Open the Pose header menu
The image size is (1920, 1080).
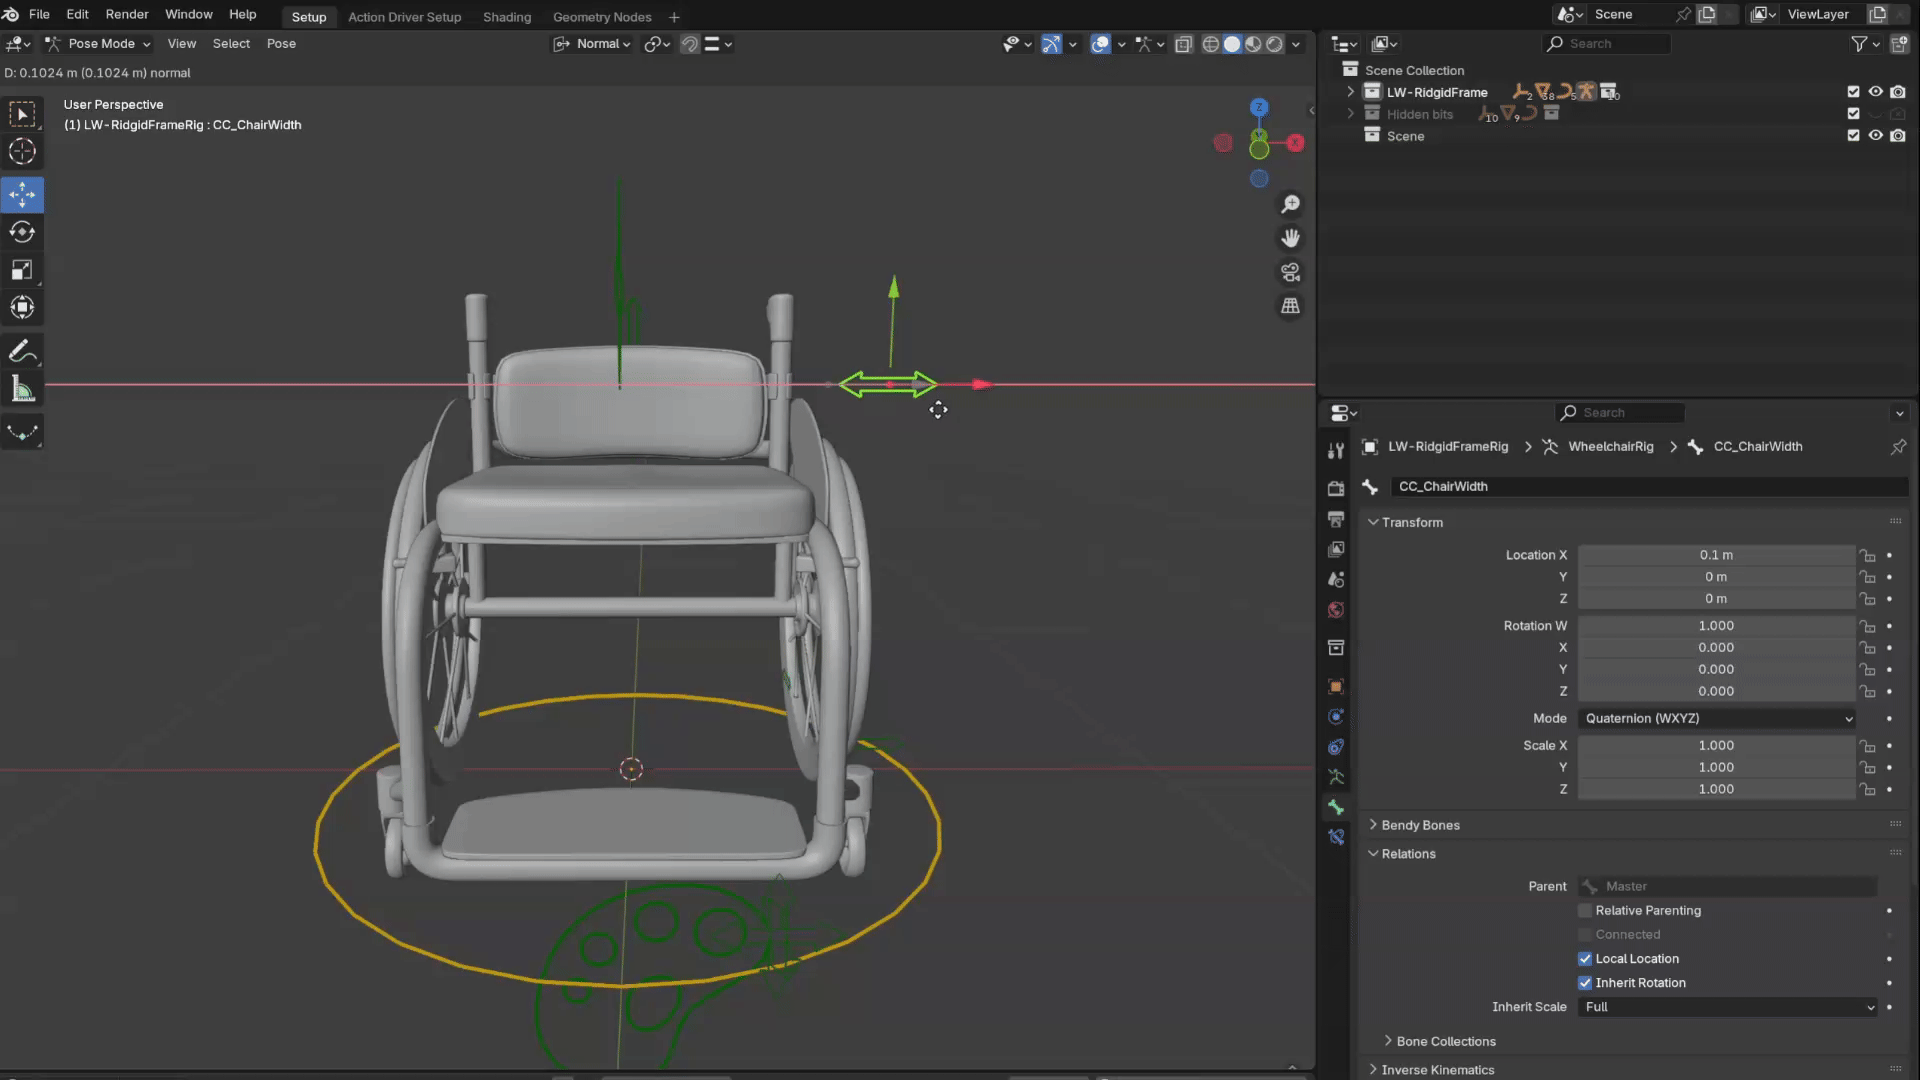pyautogui.click(x=281, y=44)
